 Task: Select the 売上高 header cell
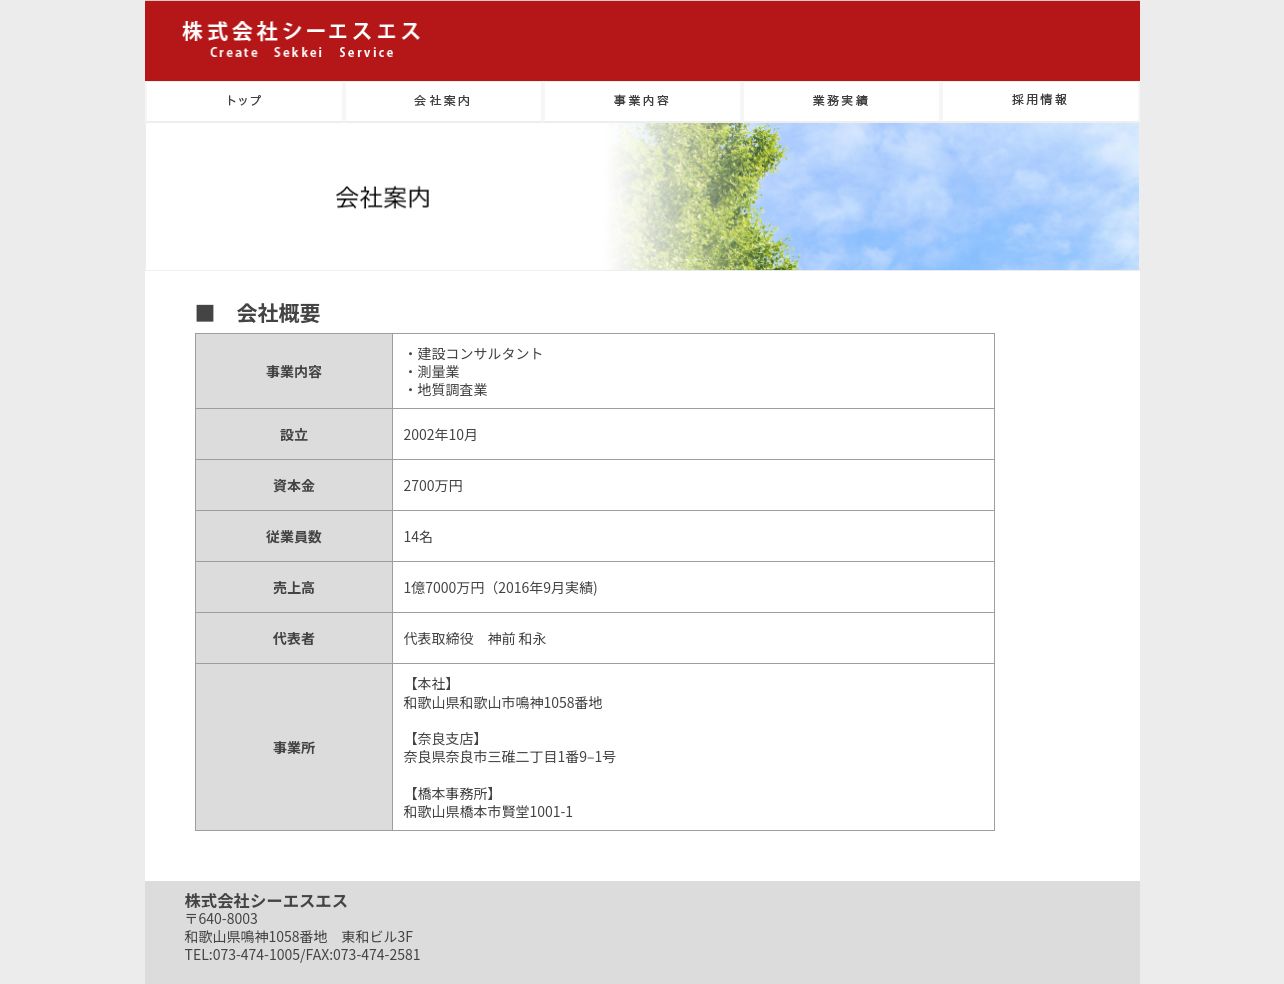(294, 587)
